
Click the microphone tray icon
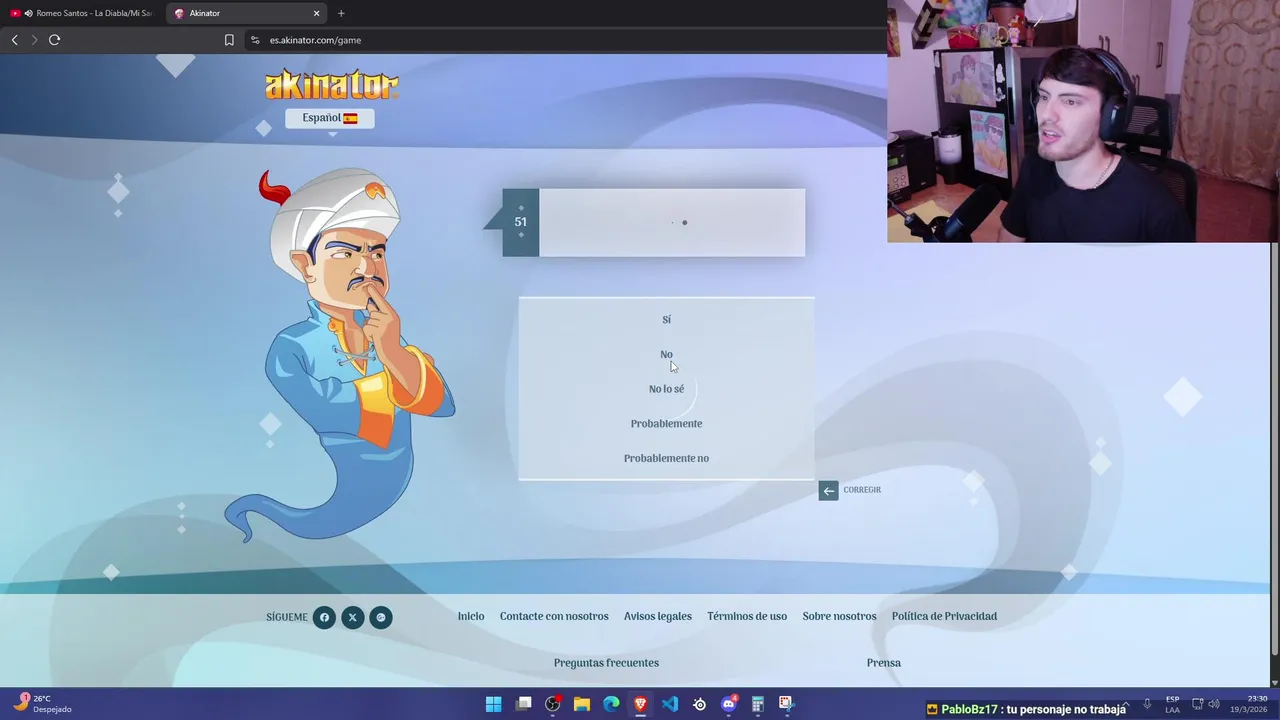click(x=1147, y=704)
